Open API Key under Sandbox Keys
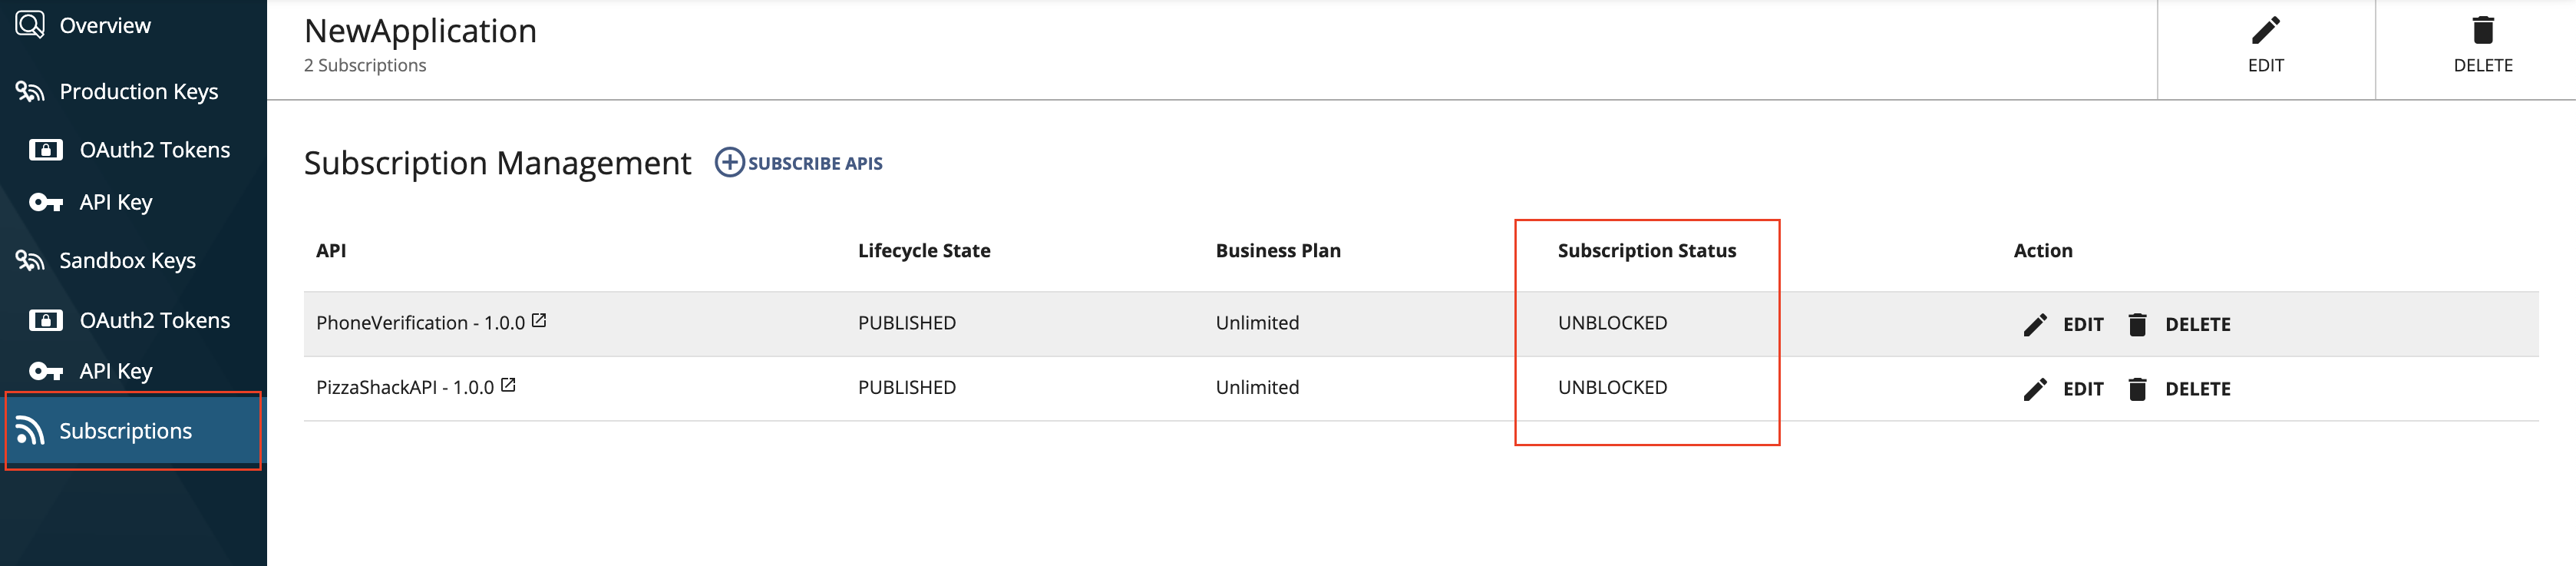This screenshot has height=566, width=2576. pos(115,372)
